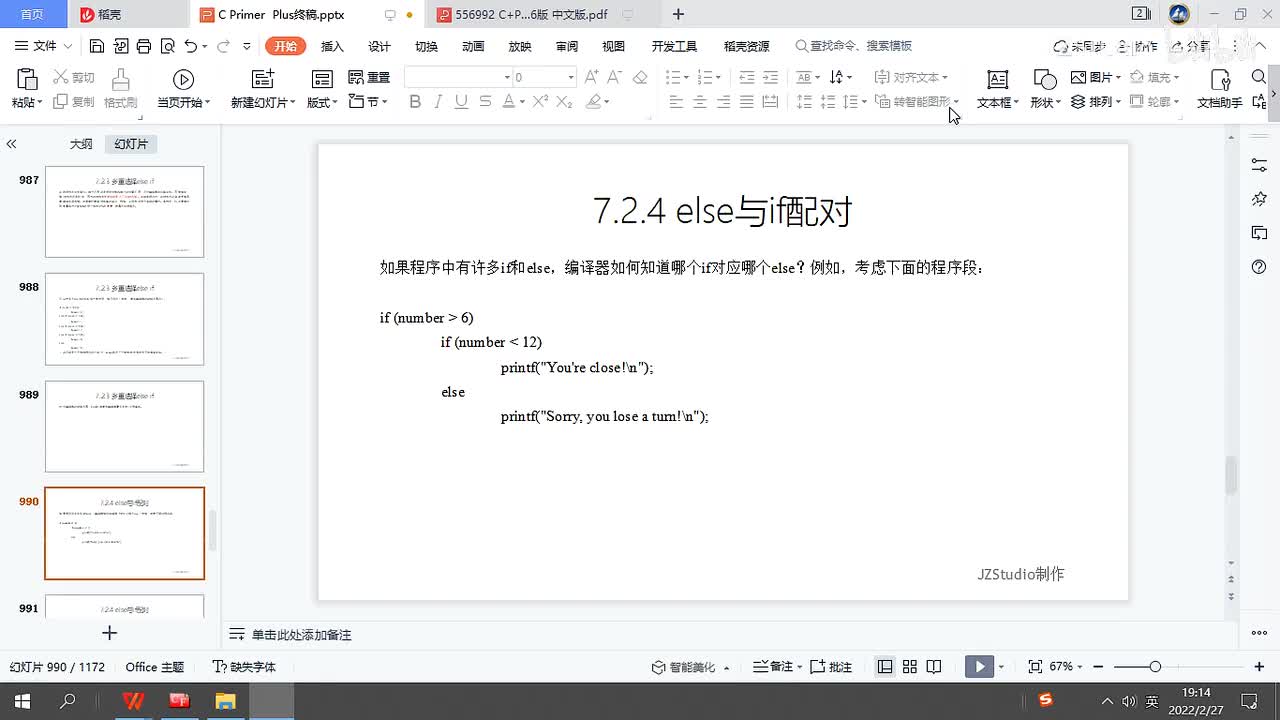The image size is (1280, 720).
Task: Select the Format Painter (格式刷) brush
Action: (120, 88)
